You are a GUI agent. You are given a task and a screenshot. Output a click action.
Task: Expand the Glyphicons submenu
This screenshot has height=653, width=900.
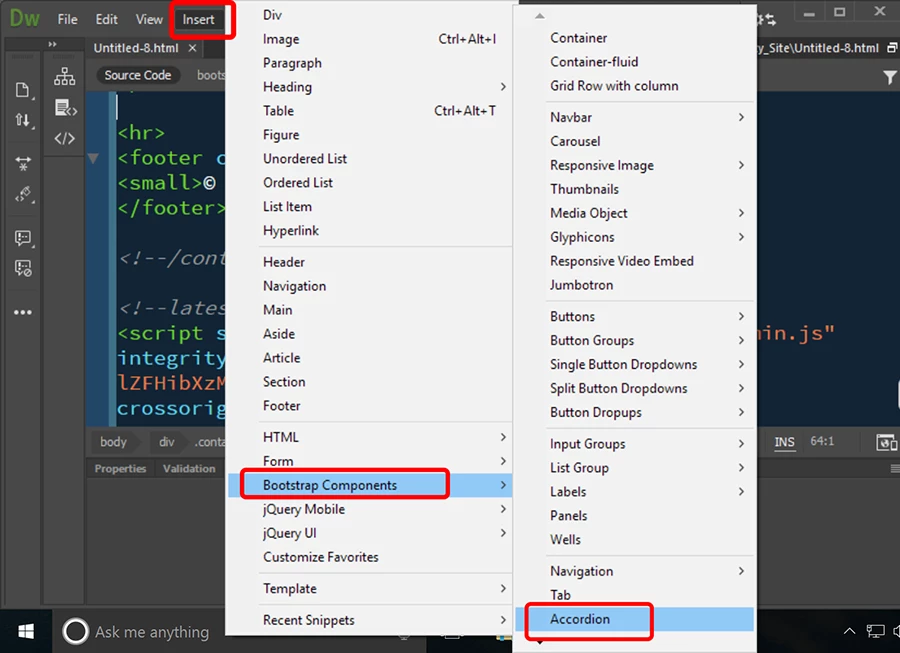634,238
